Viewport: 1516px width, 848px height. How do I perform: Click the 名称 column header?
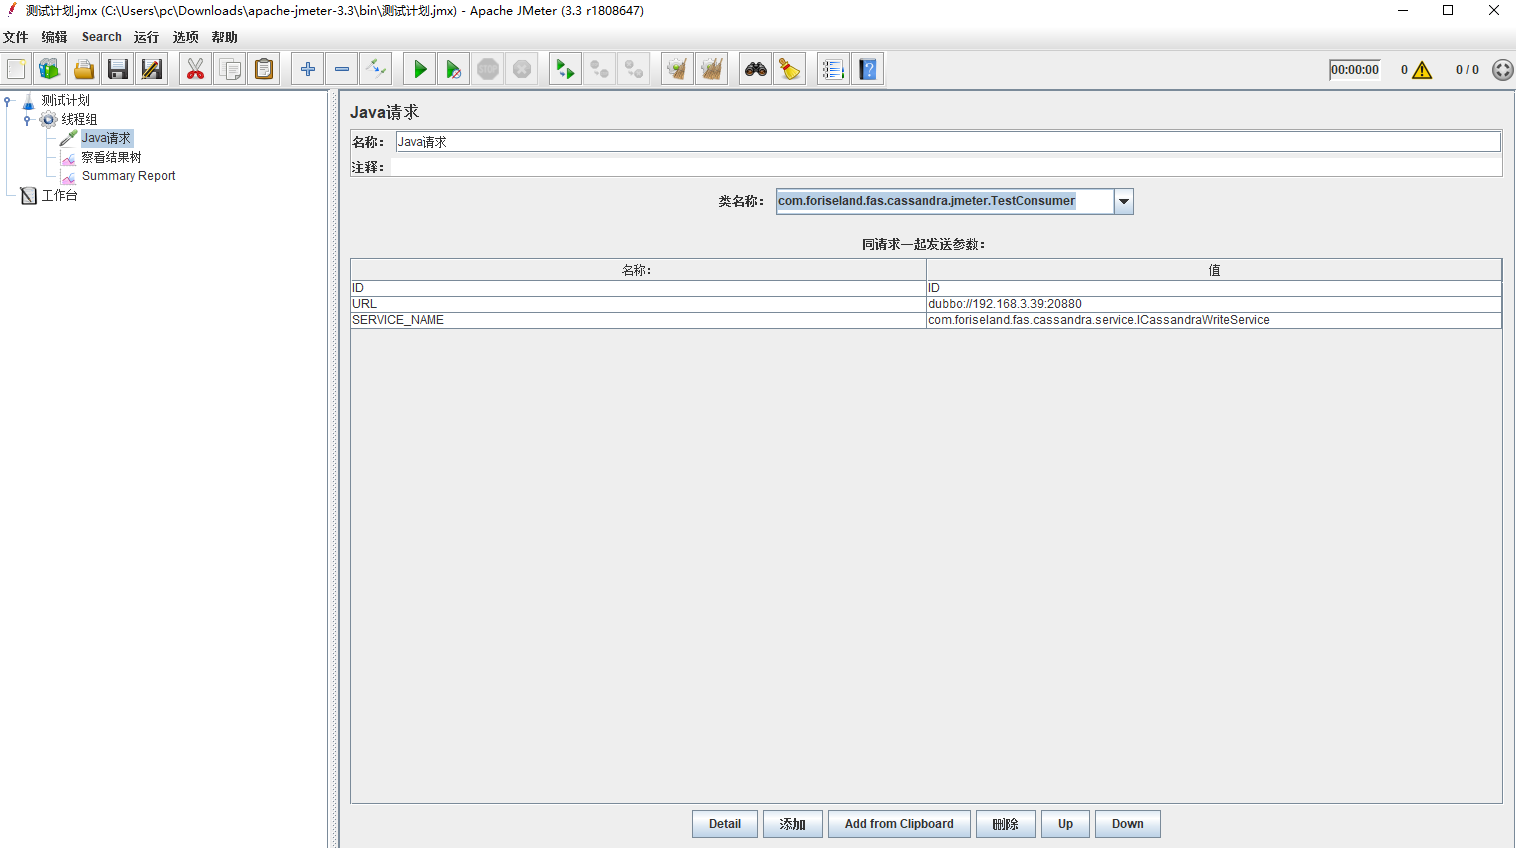click(x=638, y=270)
